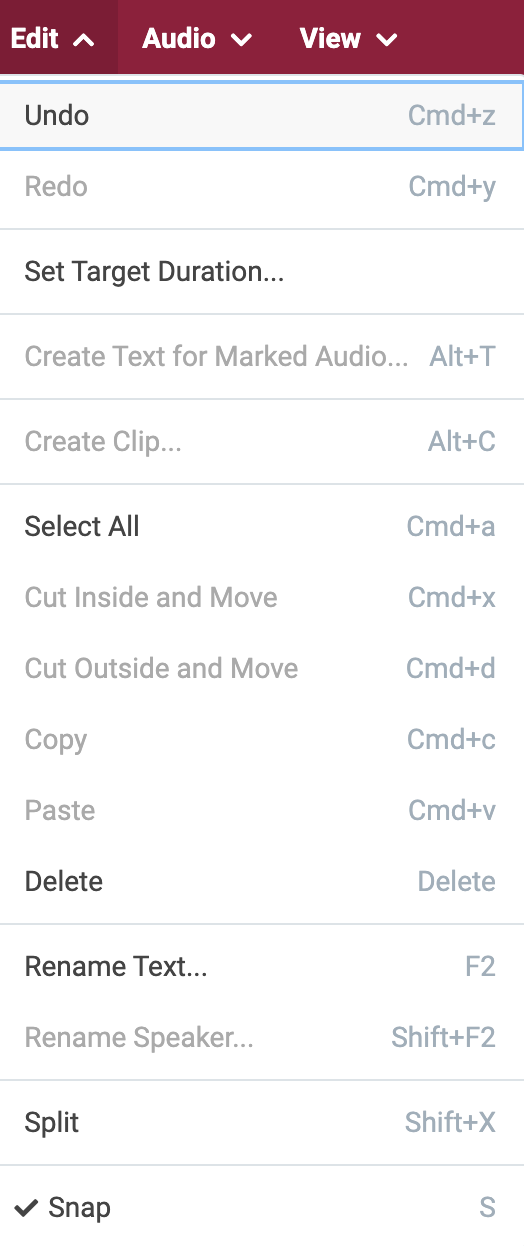Choose Undo from the Edit menu
Viewport: 524px width, 1246px height.
262,115
